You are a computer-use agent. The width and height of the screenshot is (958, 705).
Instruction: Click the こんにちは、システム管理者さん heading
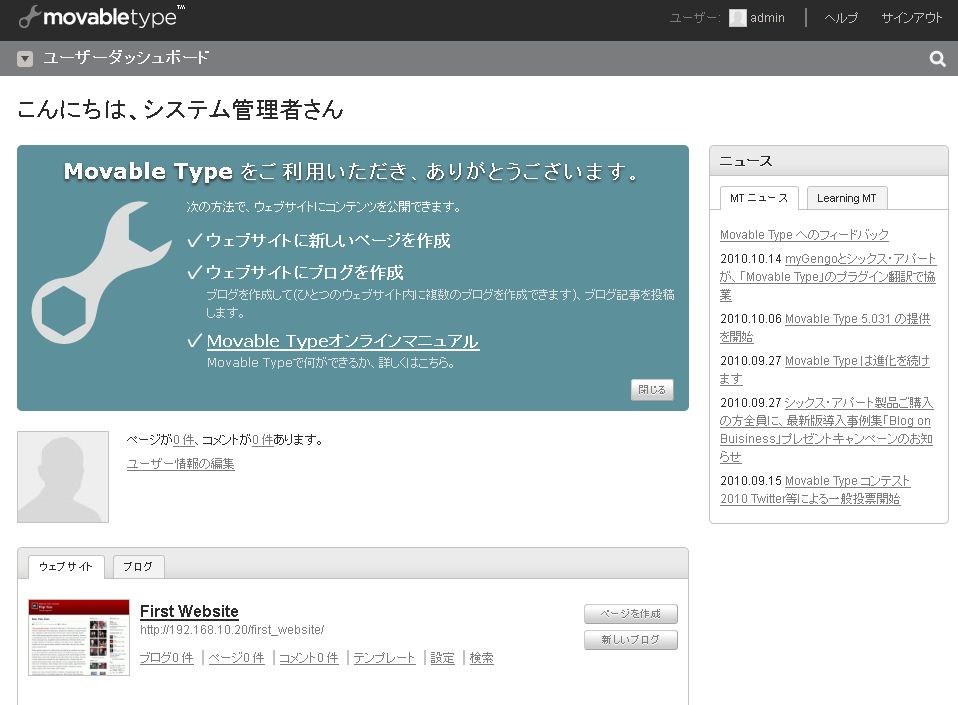(x=180, y=110)
